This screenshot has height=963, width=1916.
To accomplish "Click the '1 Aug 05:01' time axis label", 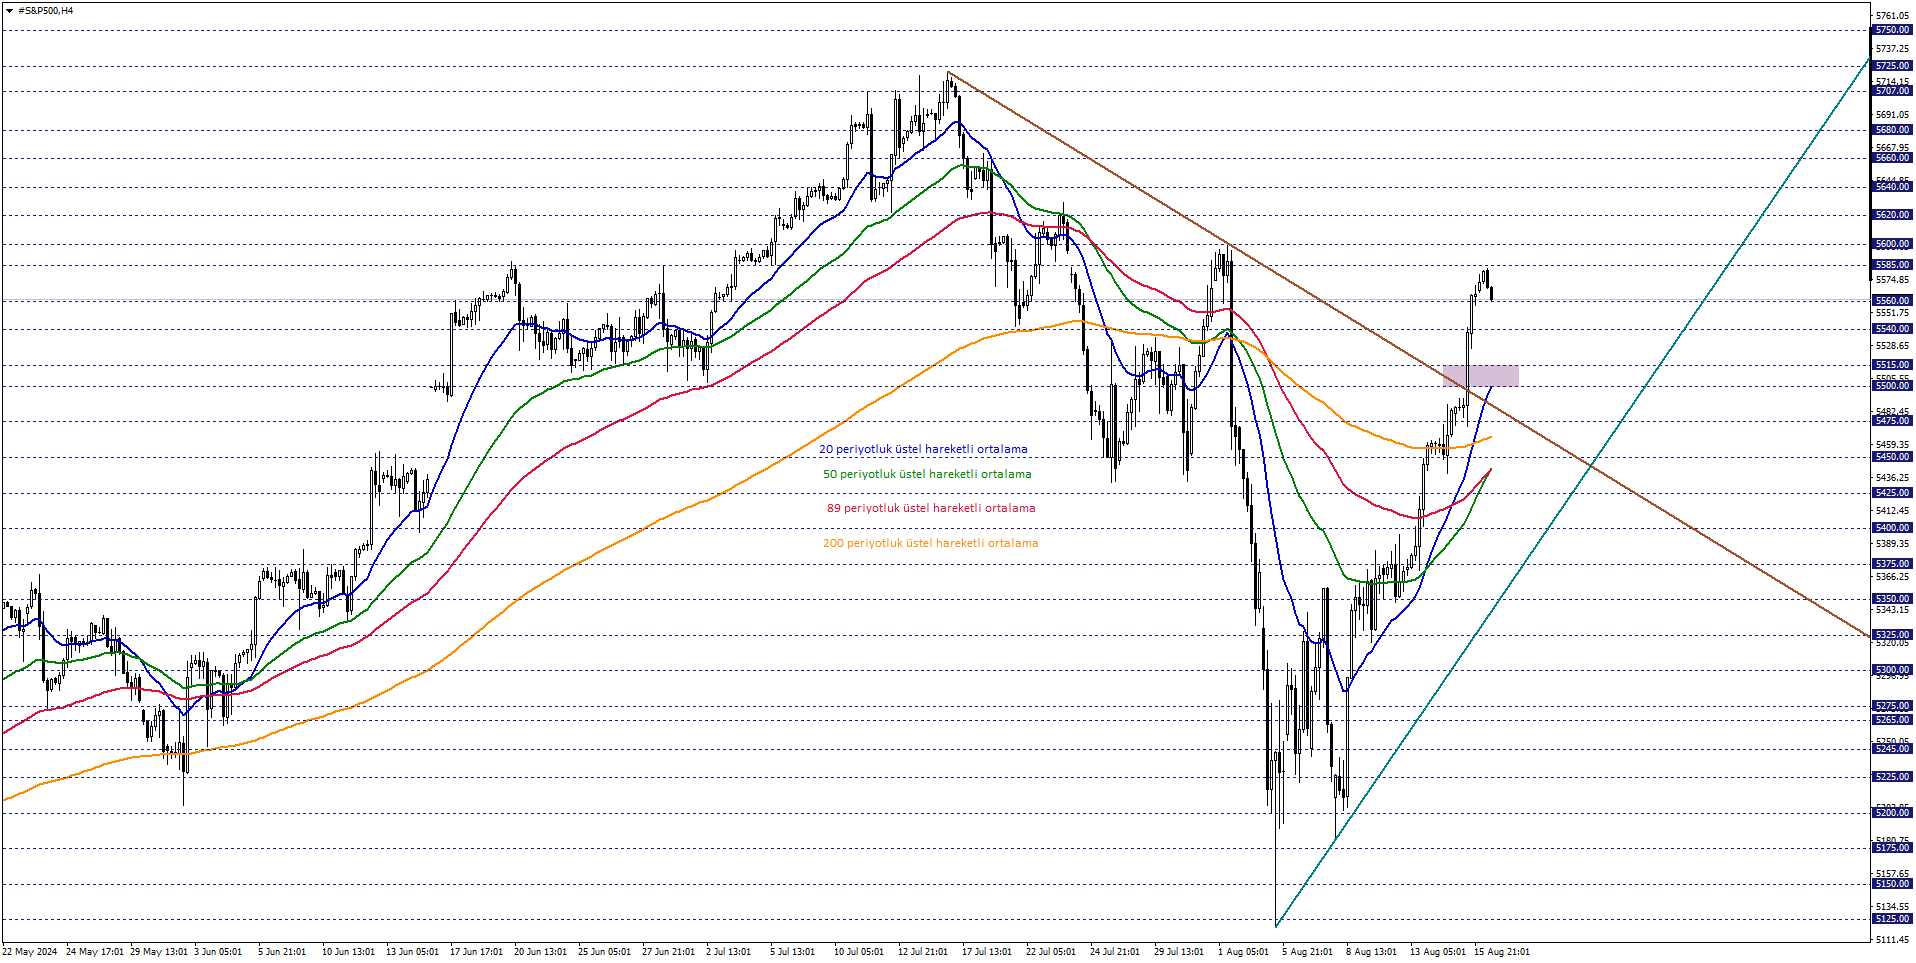I will coord(1243,952).
